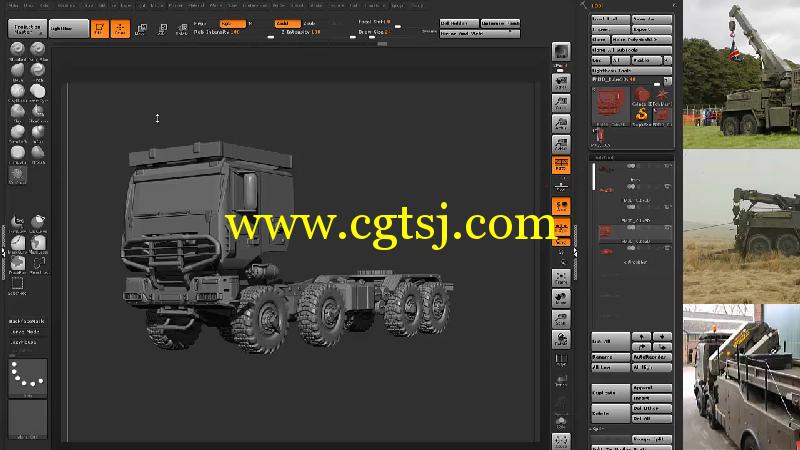
Task: Open Projection Master
Action: pos(27,28)
